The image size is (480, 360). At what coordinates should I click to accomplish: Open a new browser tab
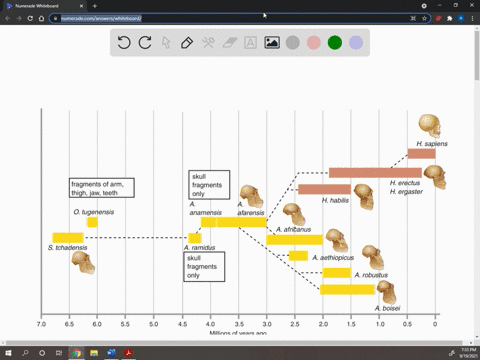pyautogui.click(x=95, y=6)
